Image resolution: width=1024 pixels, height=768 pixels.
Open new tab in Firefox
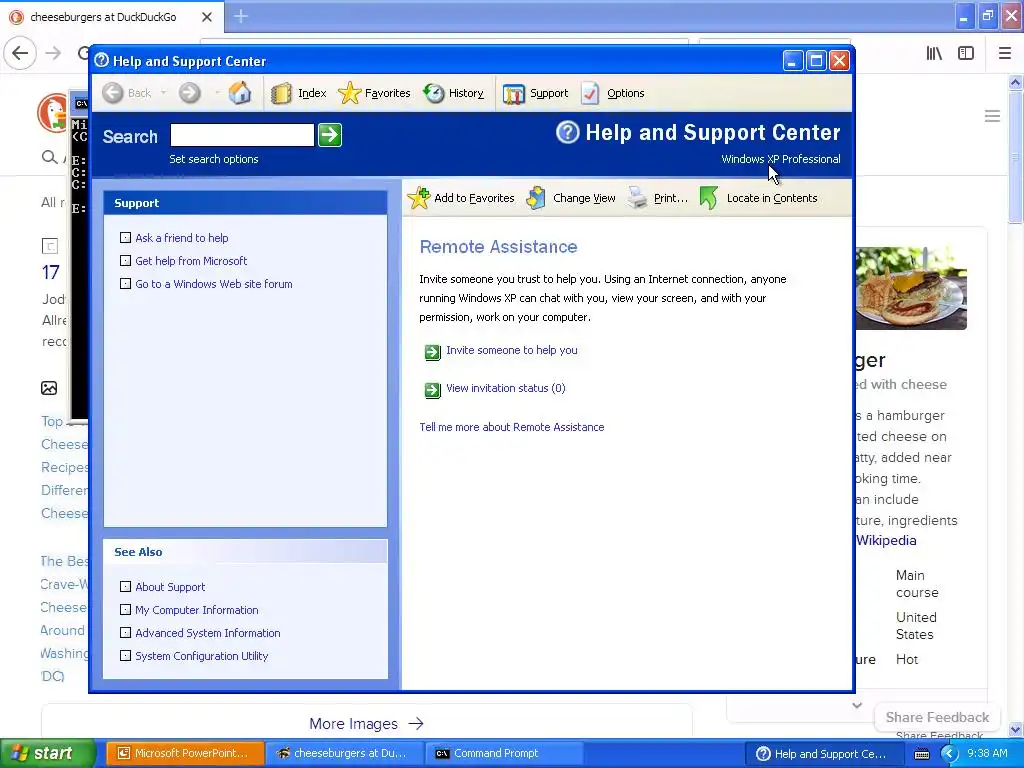(x=240, y=16)
